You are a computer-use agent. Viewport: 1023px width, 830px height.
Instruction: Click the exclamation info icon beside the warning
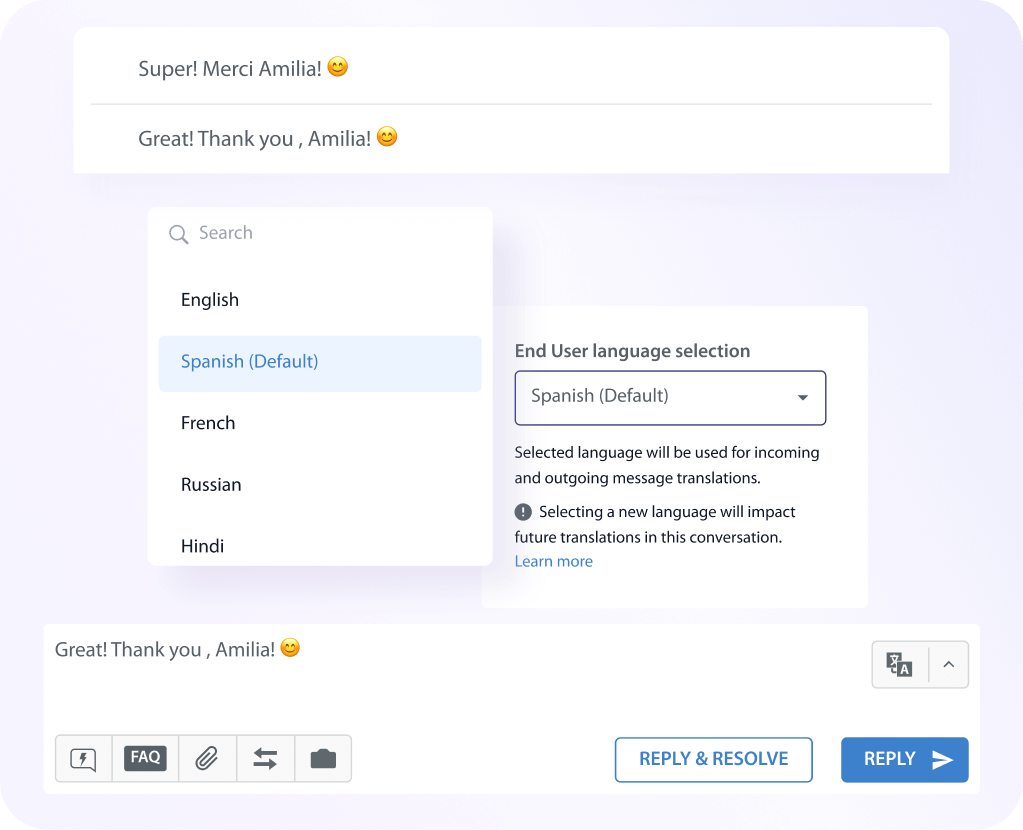tap(523, 512)
